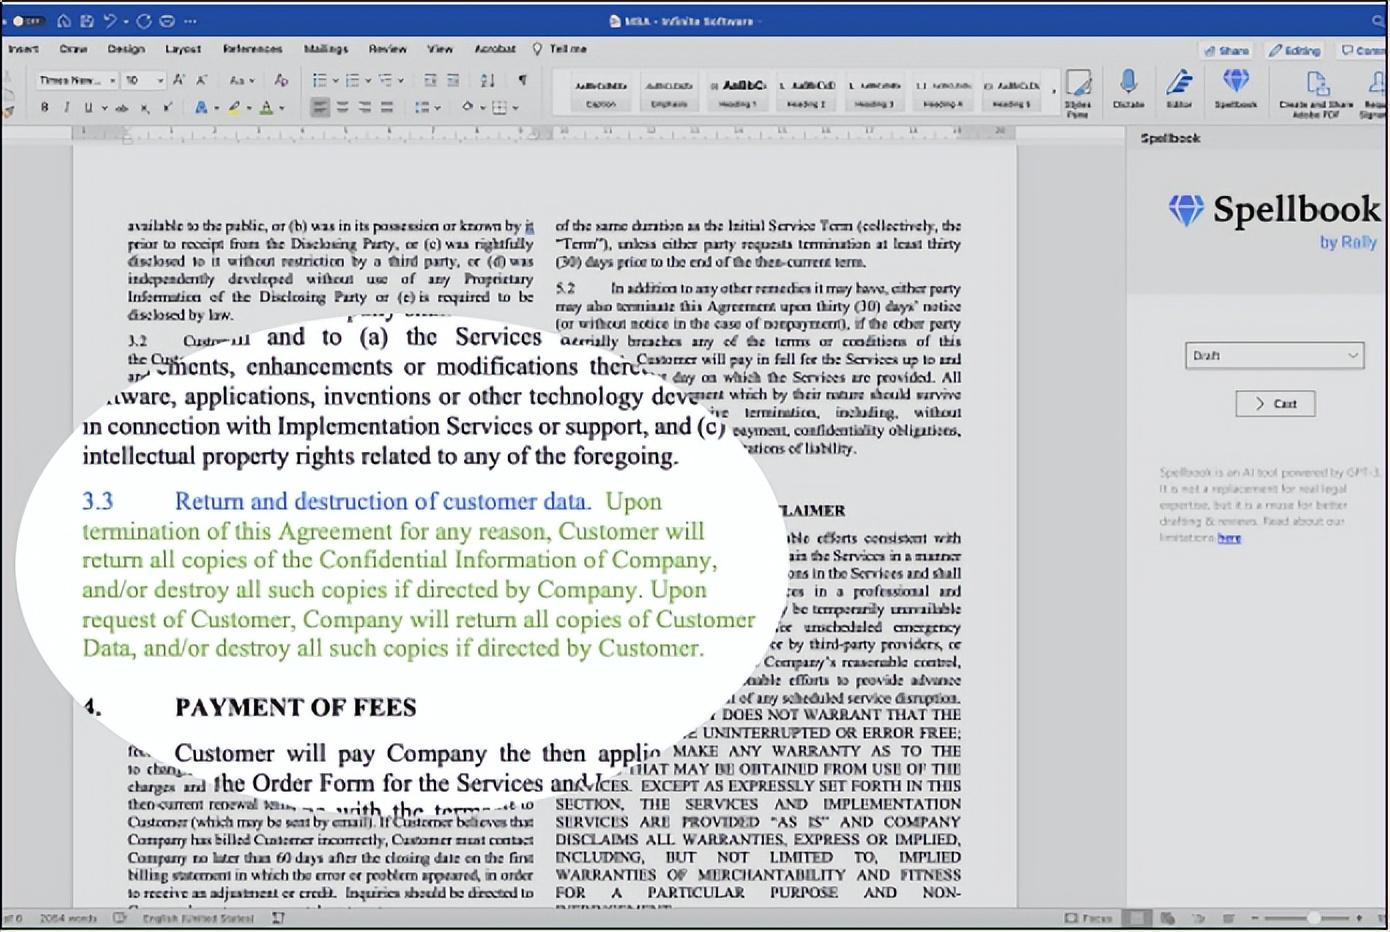Start Dictate with the microphone icon
1390x932 pixels.
[1128, 89]
